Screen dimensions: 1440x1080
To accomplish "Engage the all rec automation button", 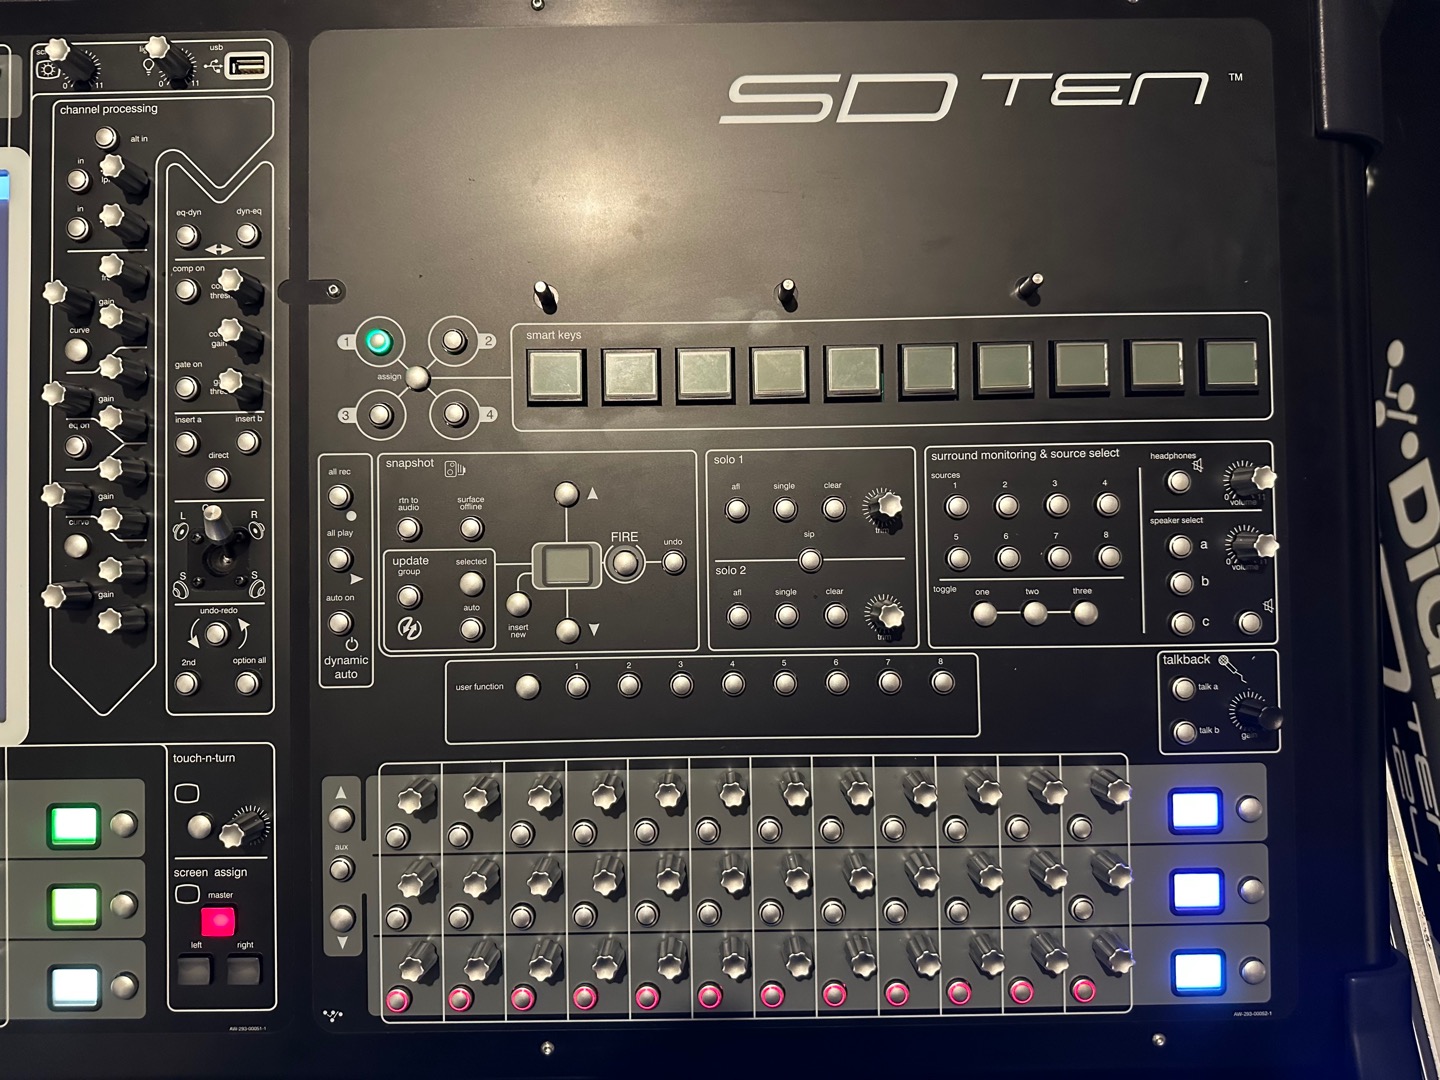I will [x=340, y=496].
